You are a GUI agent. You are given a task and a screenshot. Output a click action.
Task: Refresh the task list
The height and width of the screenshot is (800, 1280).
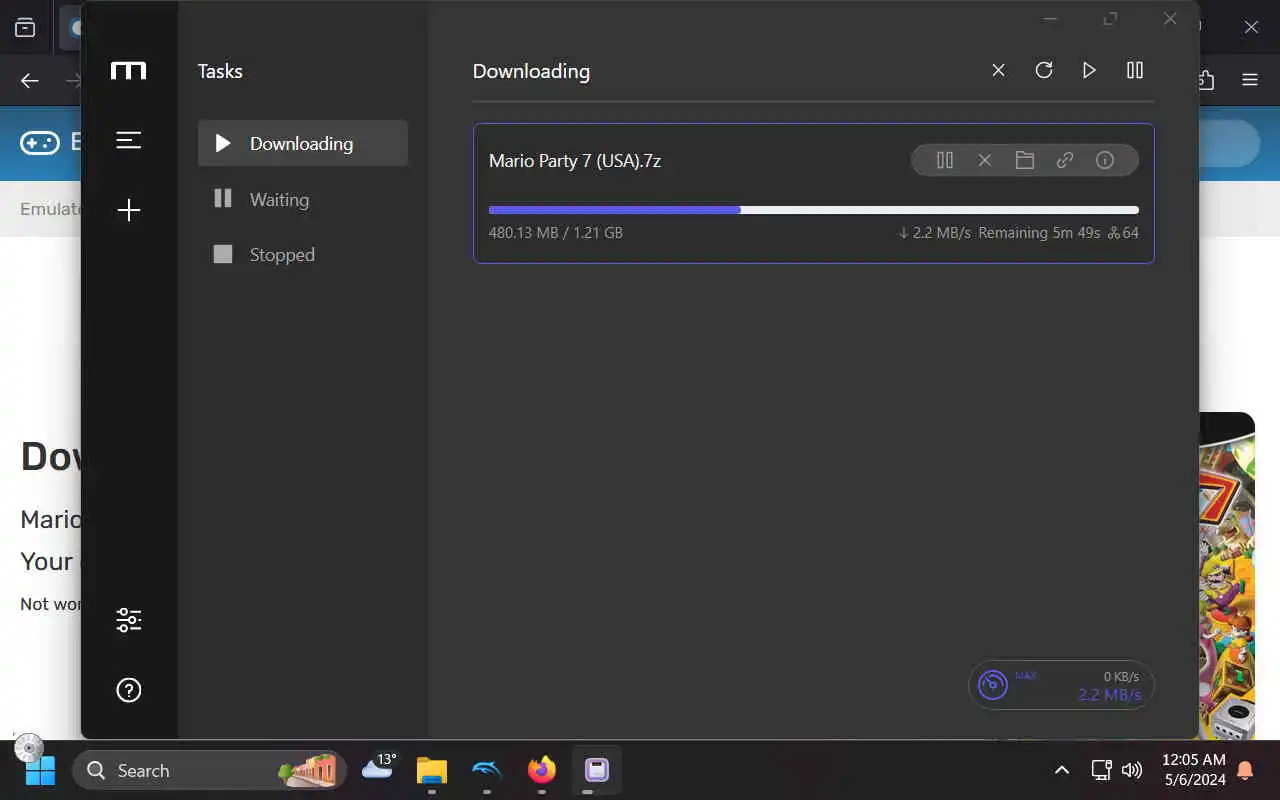[1044, 70]
